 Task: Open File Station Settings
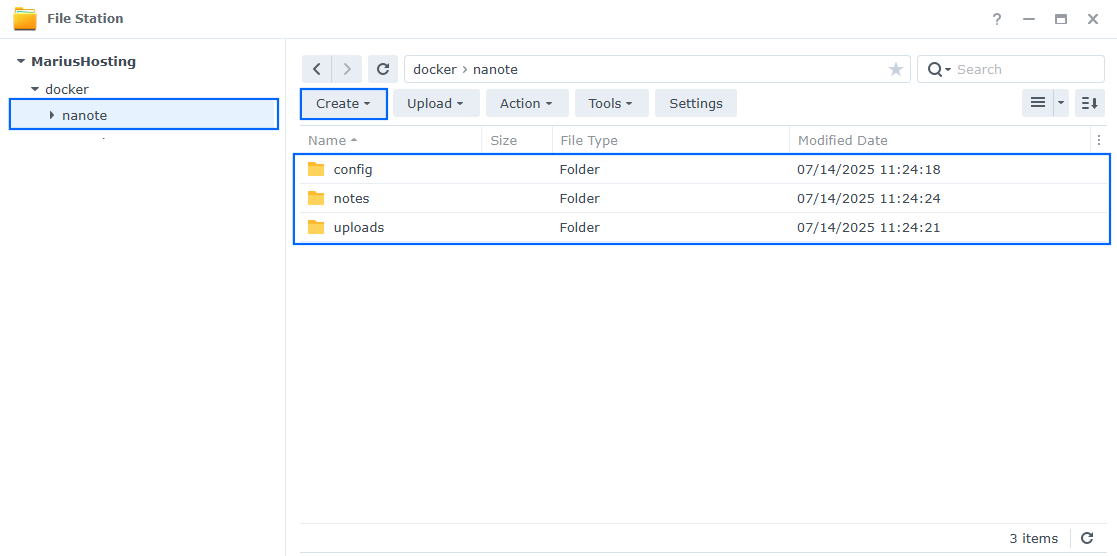pyautogui.click(x=696, y=103)
